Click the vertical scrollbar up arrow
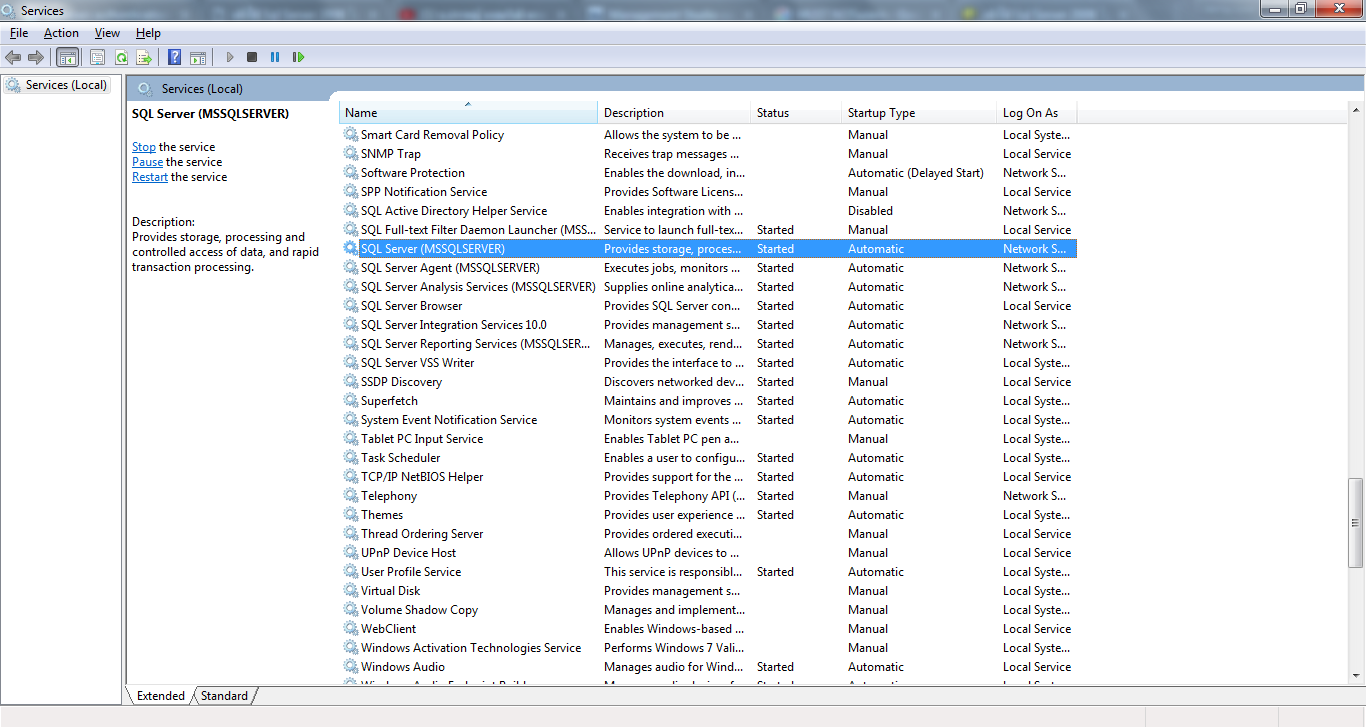The width and height of the screenshot is (1366, 728). point(1355,109)
